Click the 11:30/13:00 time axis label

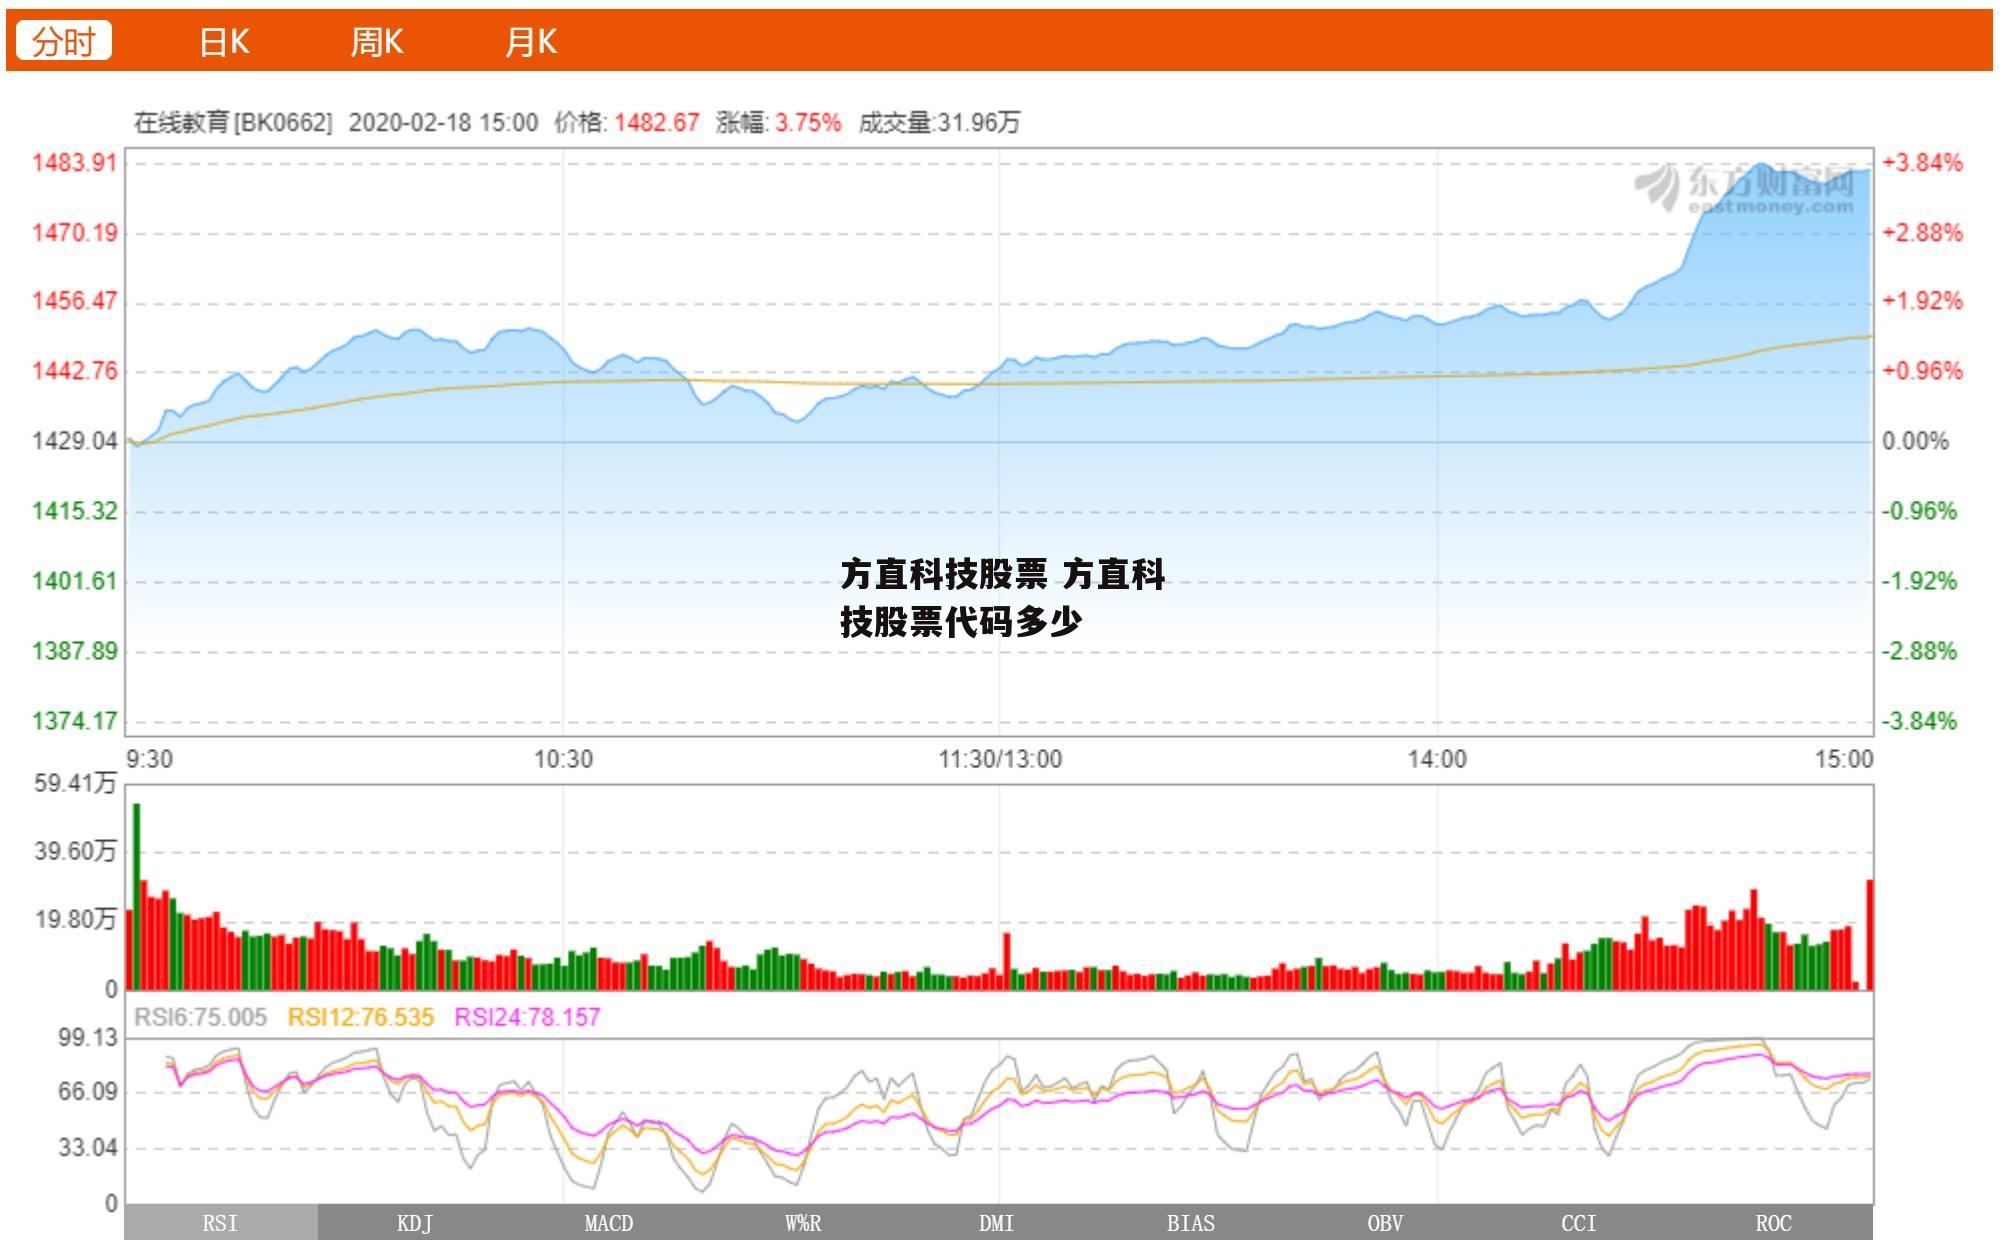tap(1000, 760)
